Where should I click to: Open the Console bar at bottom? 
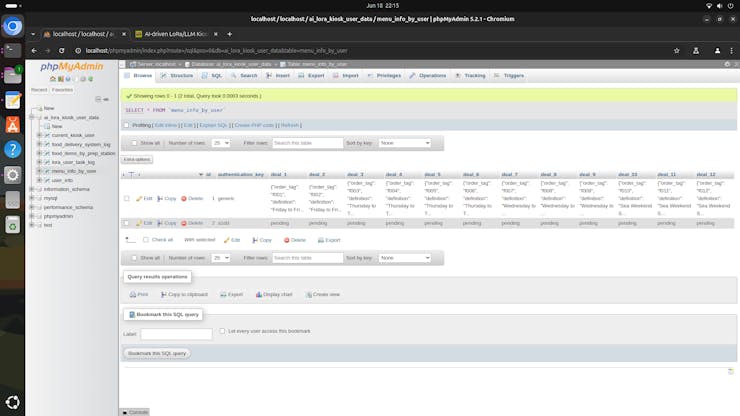[135, 412]
